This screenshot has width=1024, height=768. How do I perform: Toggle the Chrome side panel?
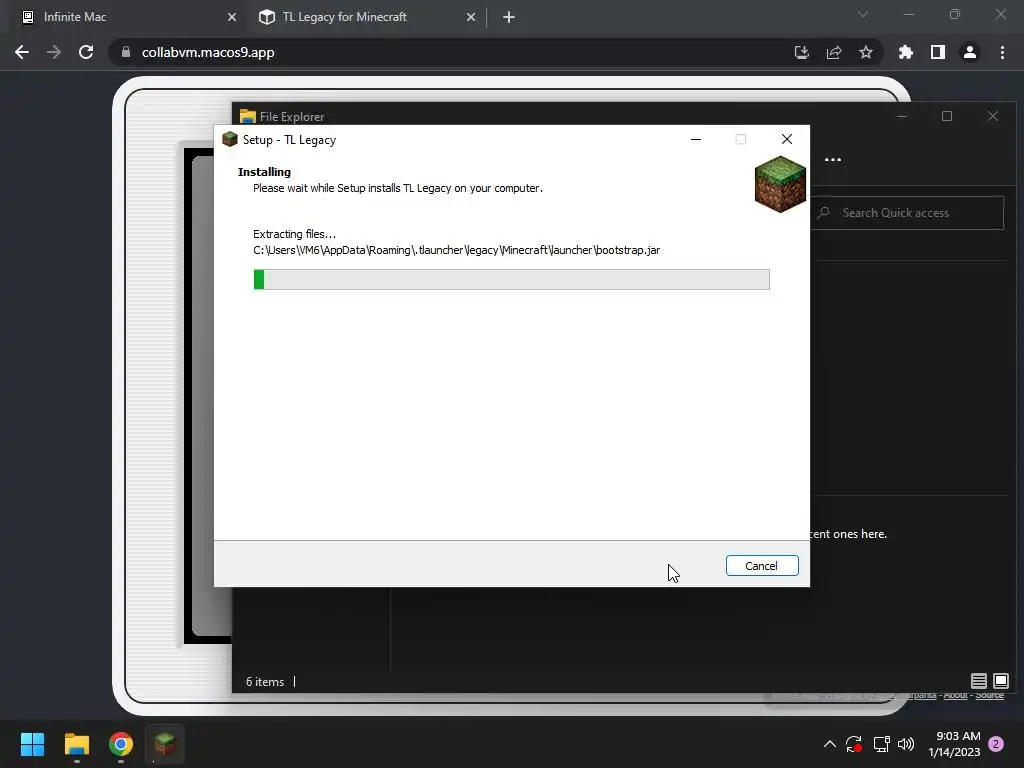(938, 52)
